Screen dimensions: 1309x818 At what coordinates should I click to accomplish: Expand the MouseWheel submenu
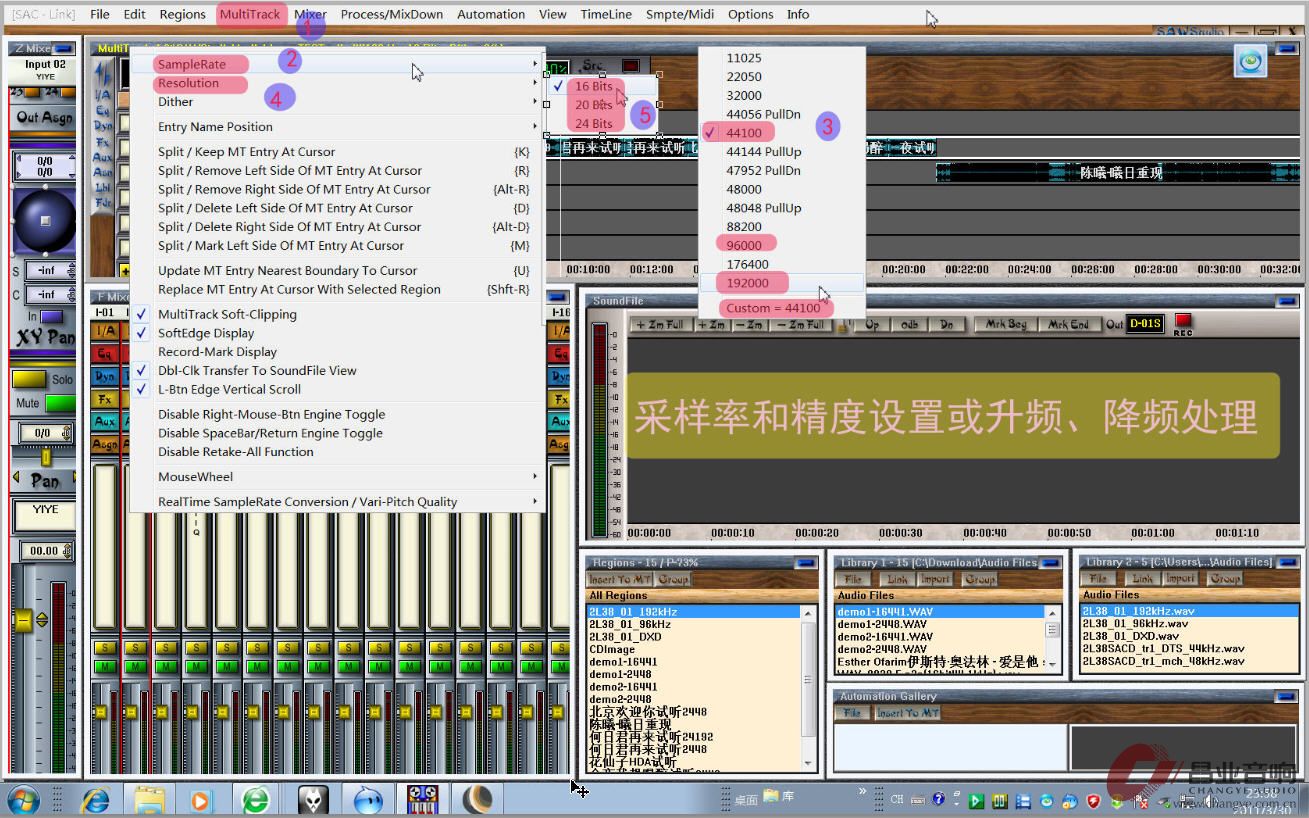coord(338,477)
